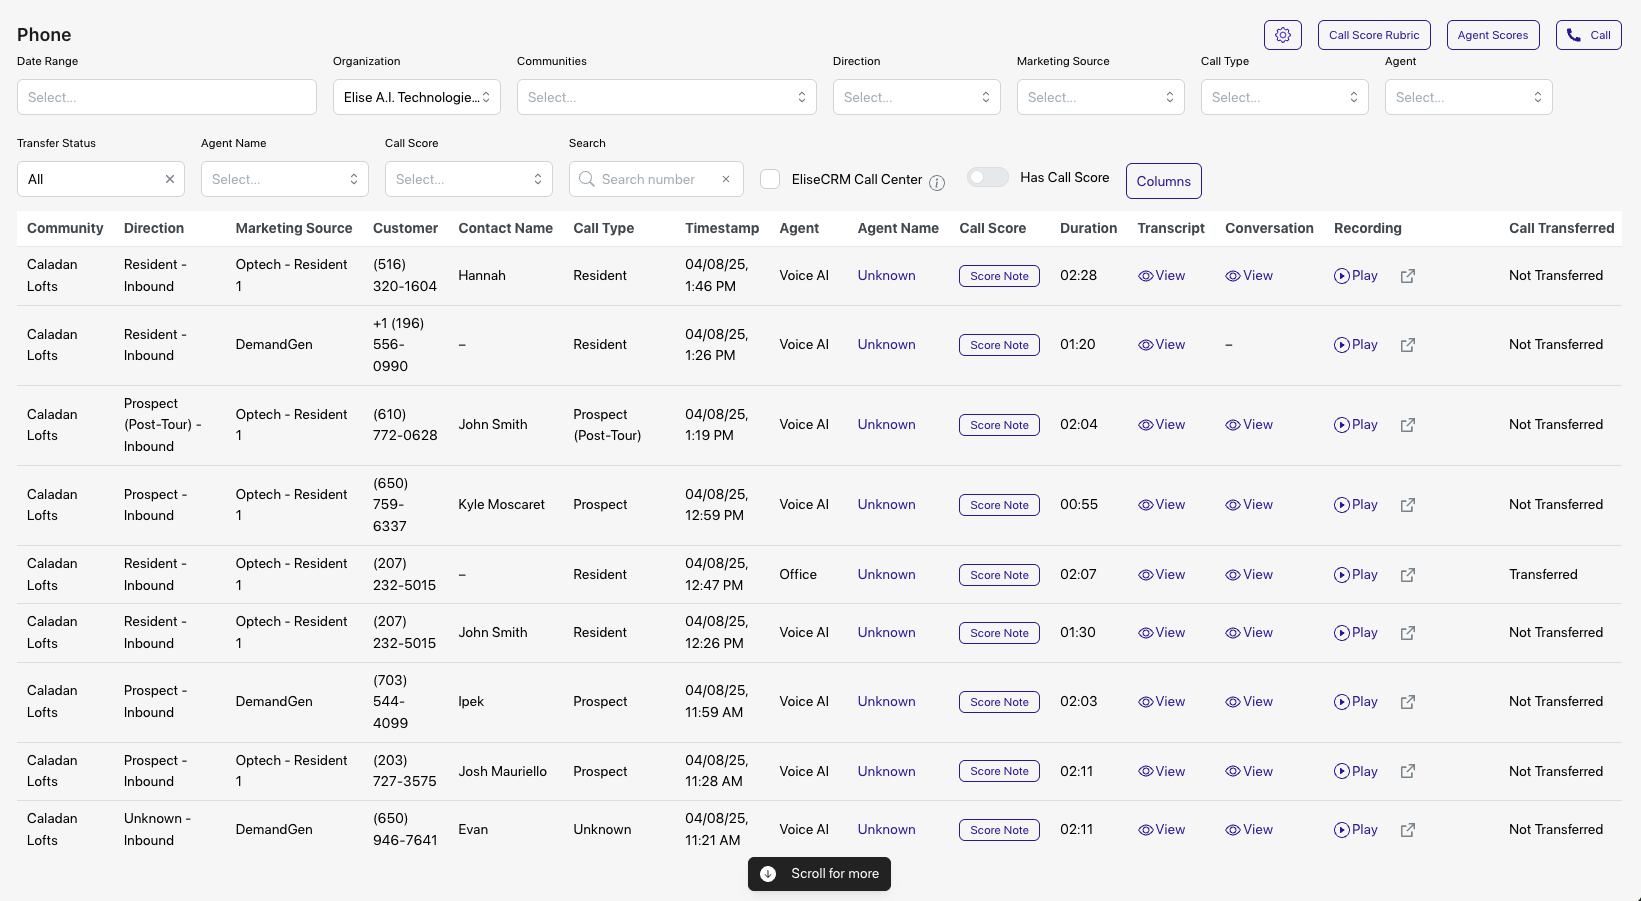Click Unknown agent name for Hannah's call
1641x901 pixels.
tap(886, 276)
